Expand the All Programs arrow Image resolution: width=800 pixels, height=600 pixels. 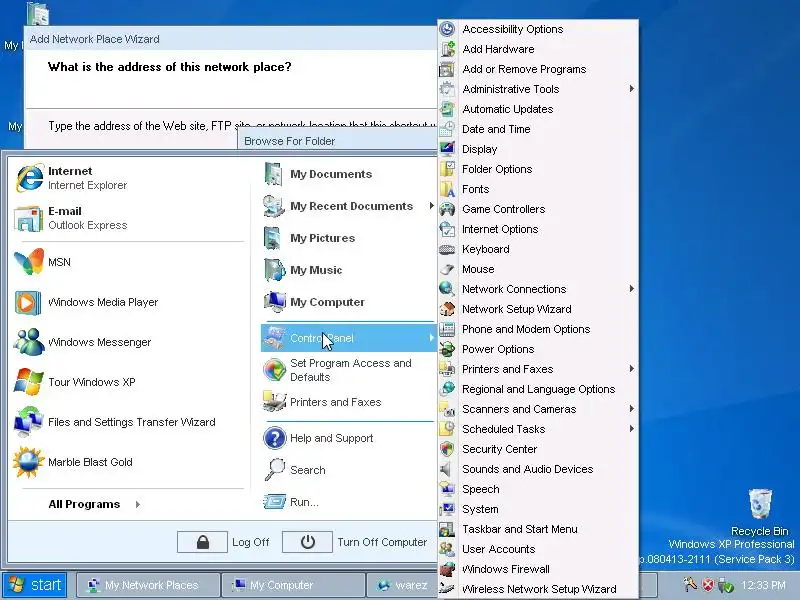click(x=138, y=504)
